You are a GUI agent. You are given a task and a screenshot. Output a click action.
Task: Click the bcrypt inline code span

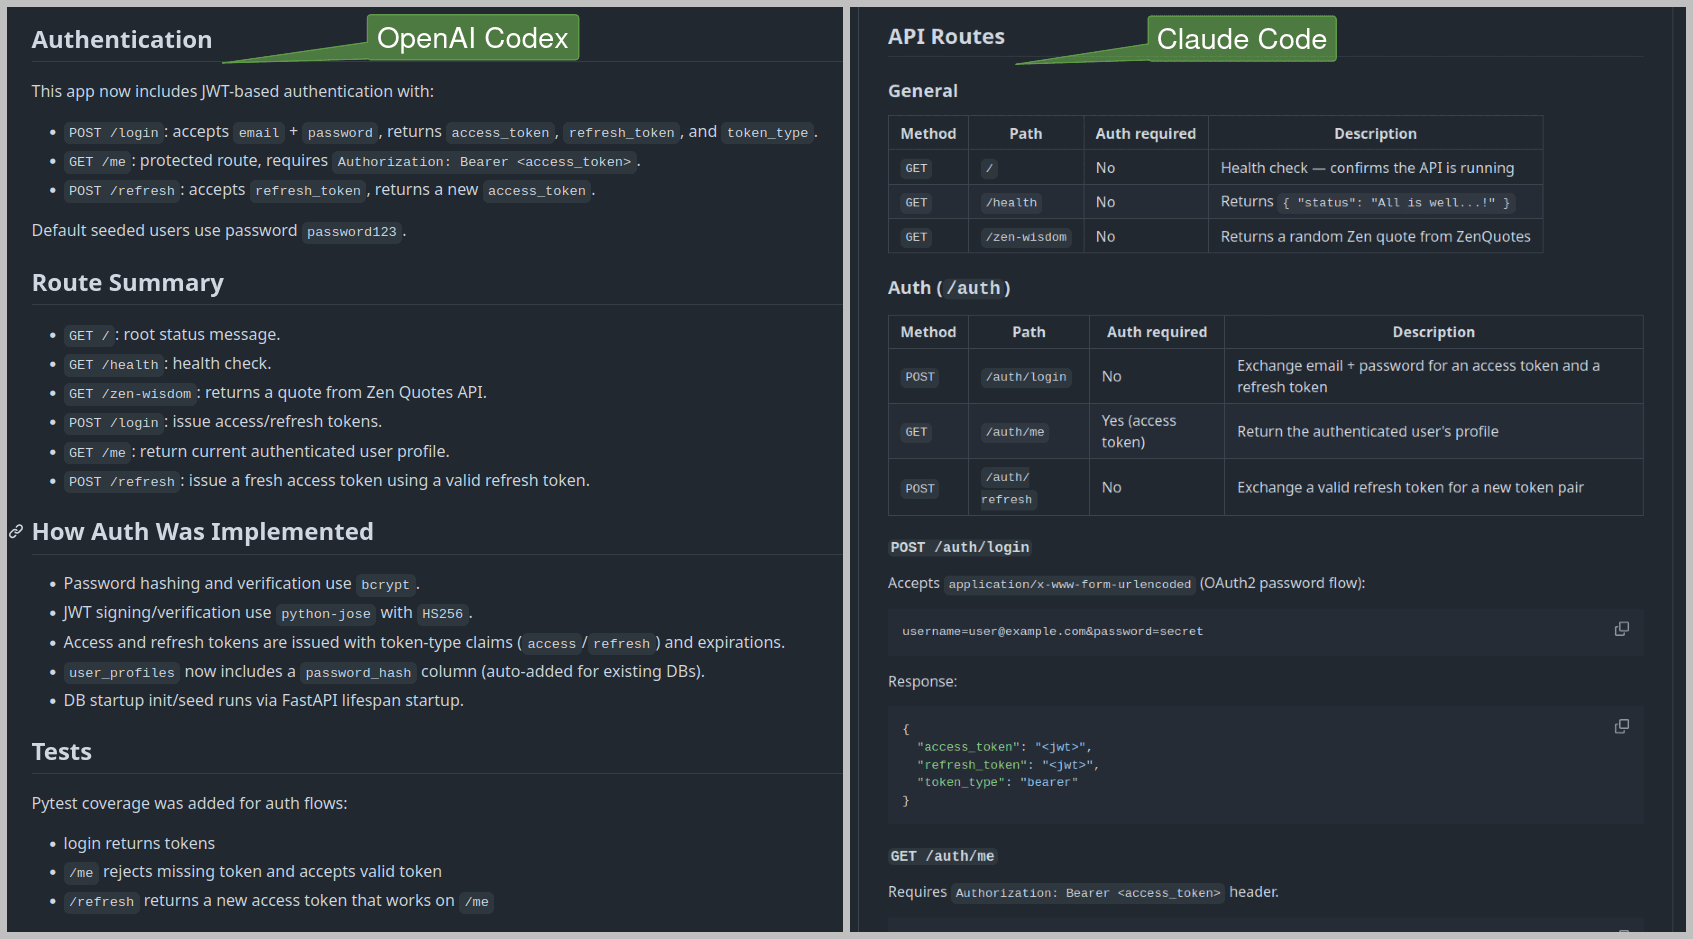(385, 584)
